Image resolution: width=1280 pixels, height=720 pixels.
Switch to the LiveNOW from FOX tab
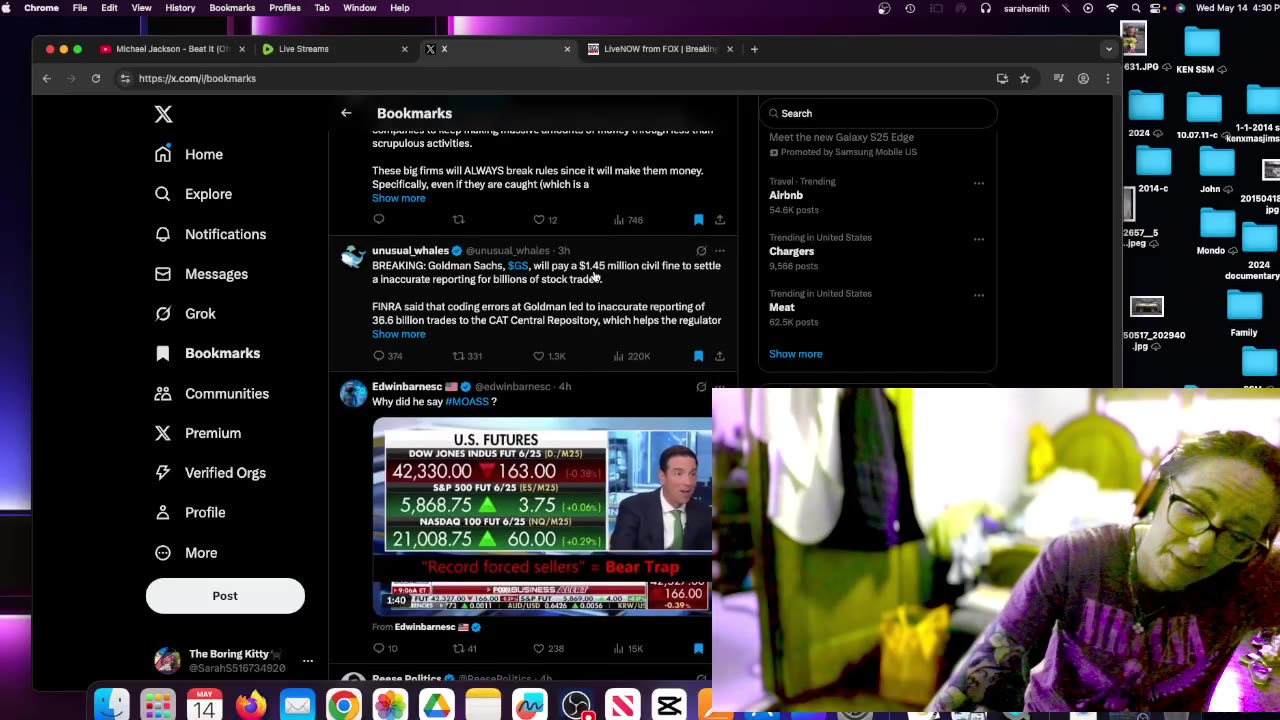tap(660, 49)
